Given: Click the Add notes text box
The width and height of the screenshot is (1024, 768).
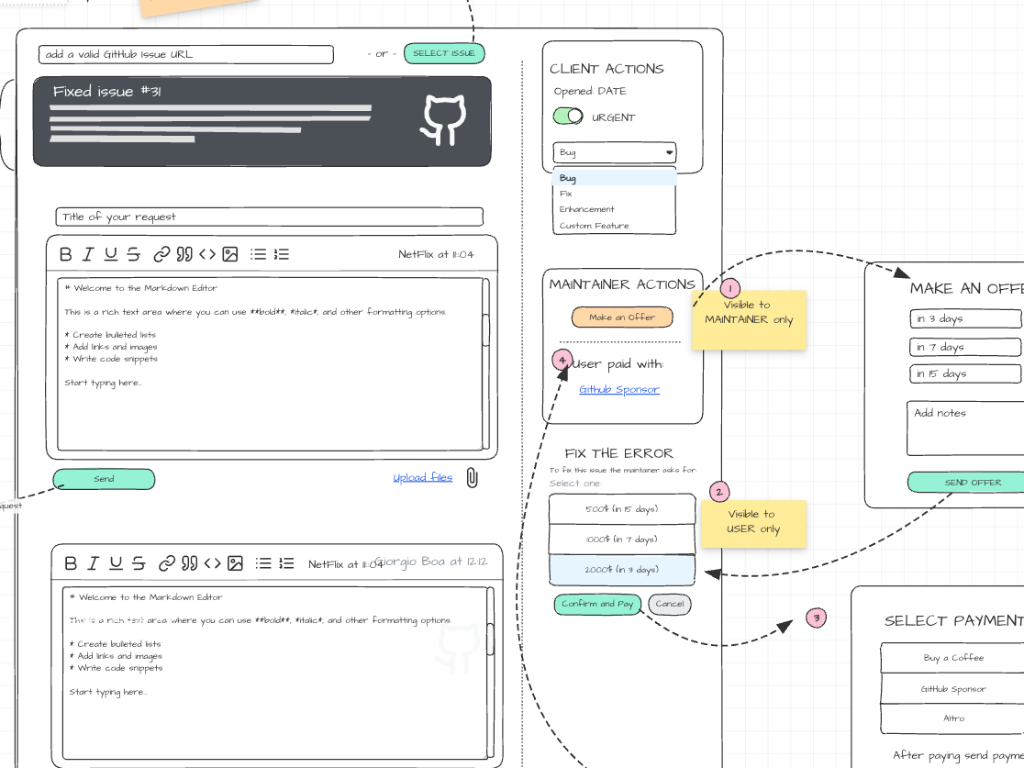Looking at the screenshot, I should (x=965, y=428).
